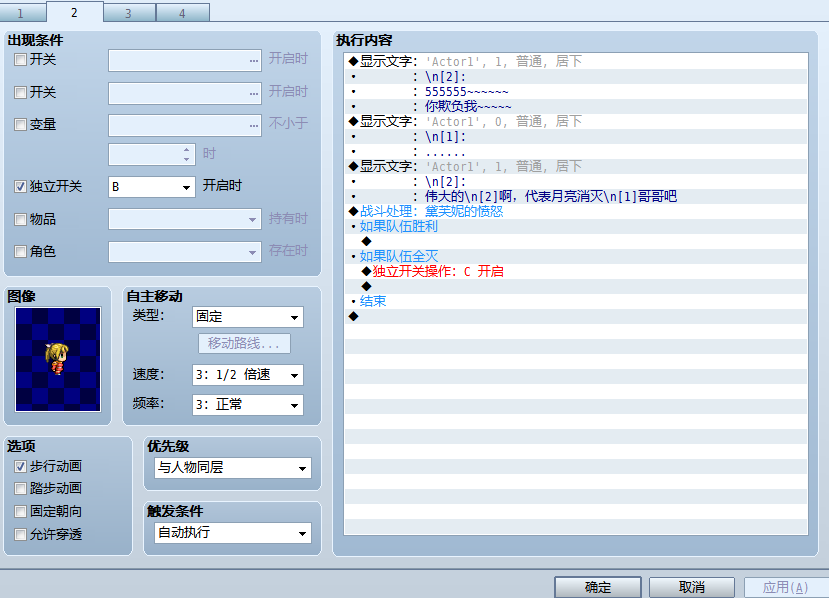Screen dimensions: 829x598
Task: Enable the 角色 condition checkbox
Action: pos(20,252)
